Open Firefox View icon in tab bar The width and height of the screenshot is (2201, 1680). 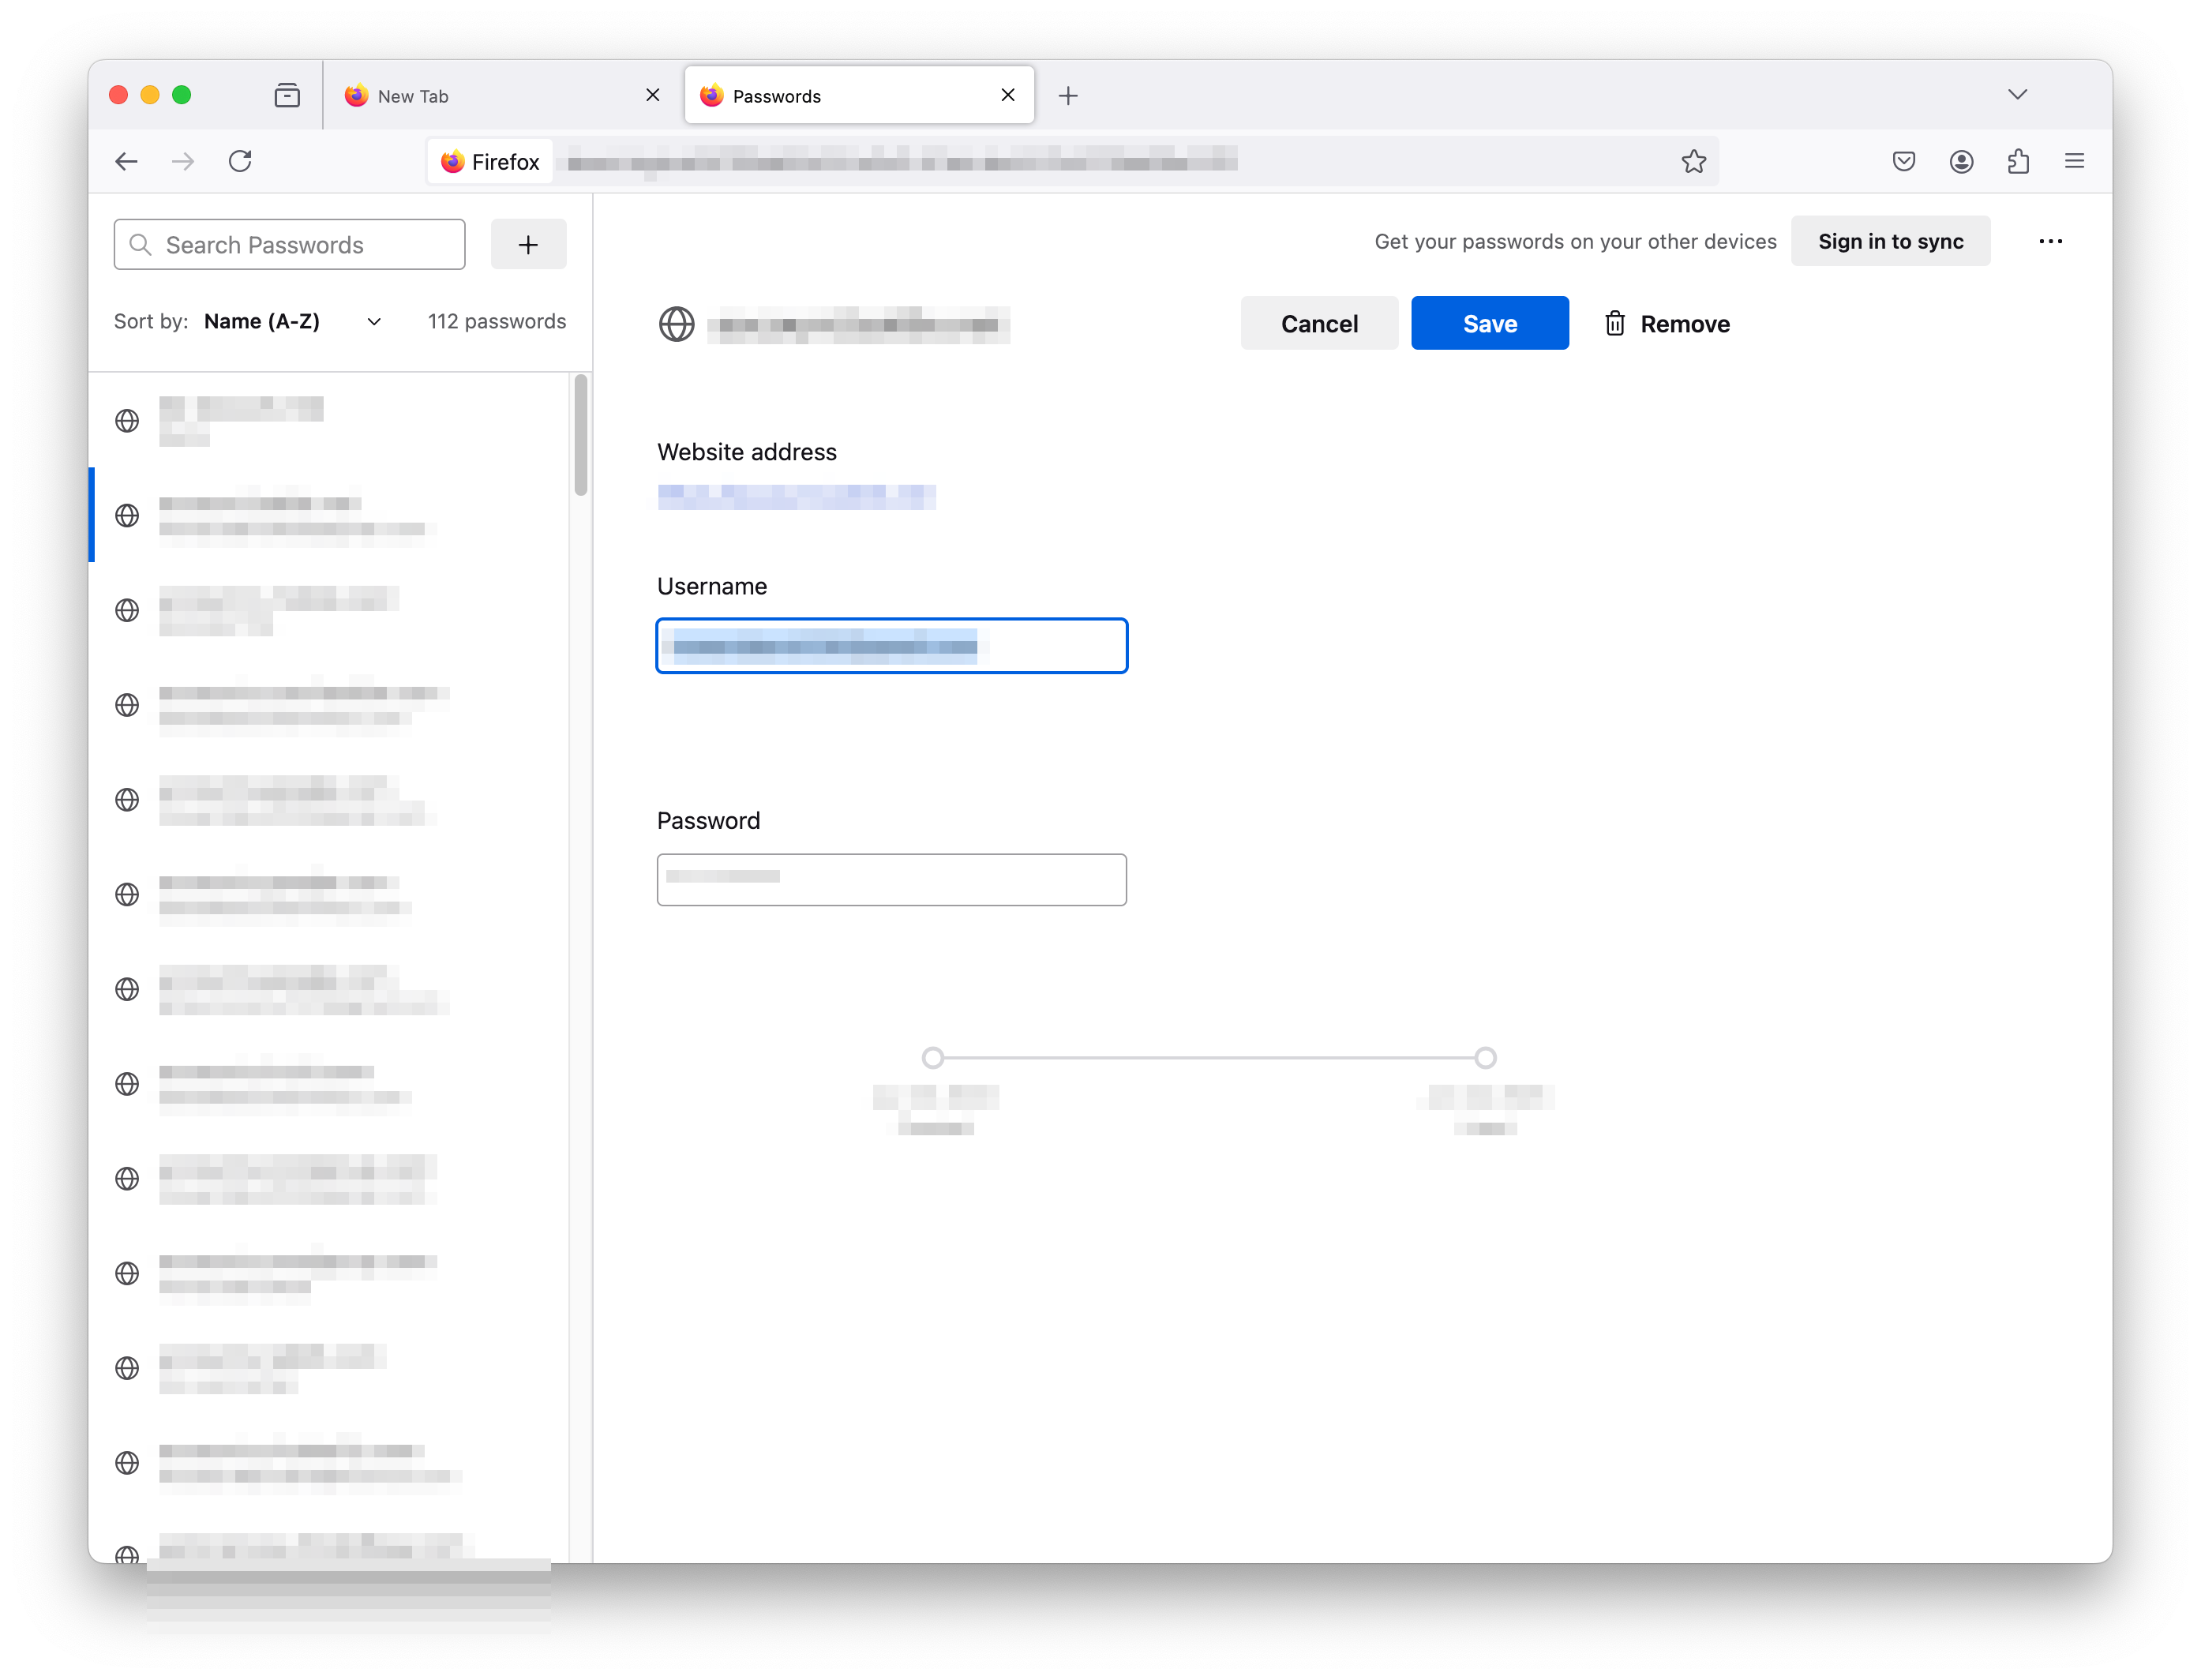287,95
